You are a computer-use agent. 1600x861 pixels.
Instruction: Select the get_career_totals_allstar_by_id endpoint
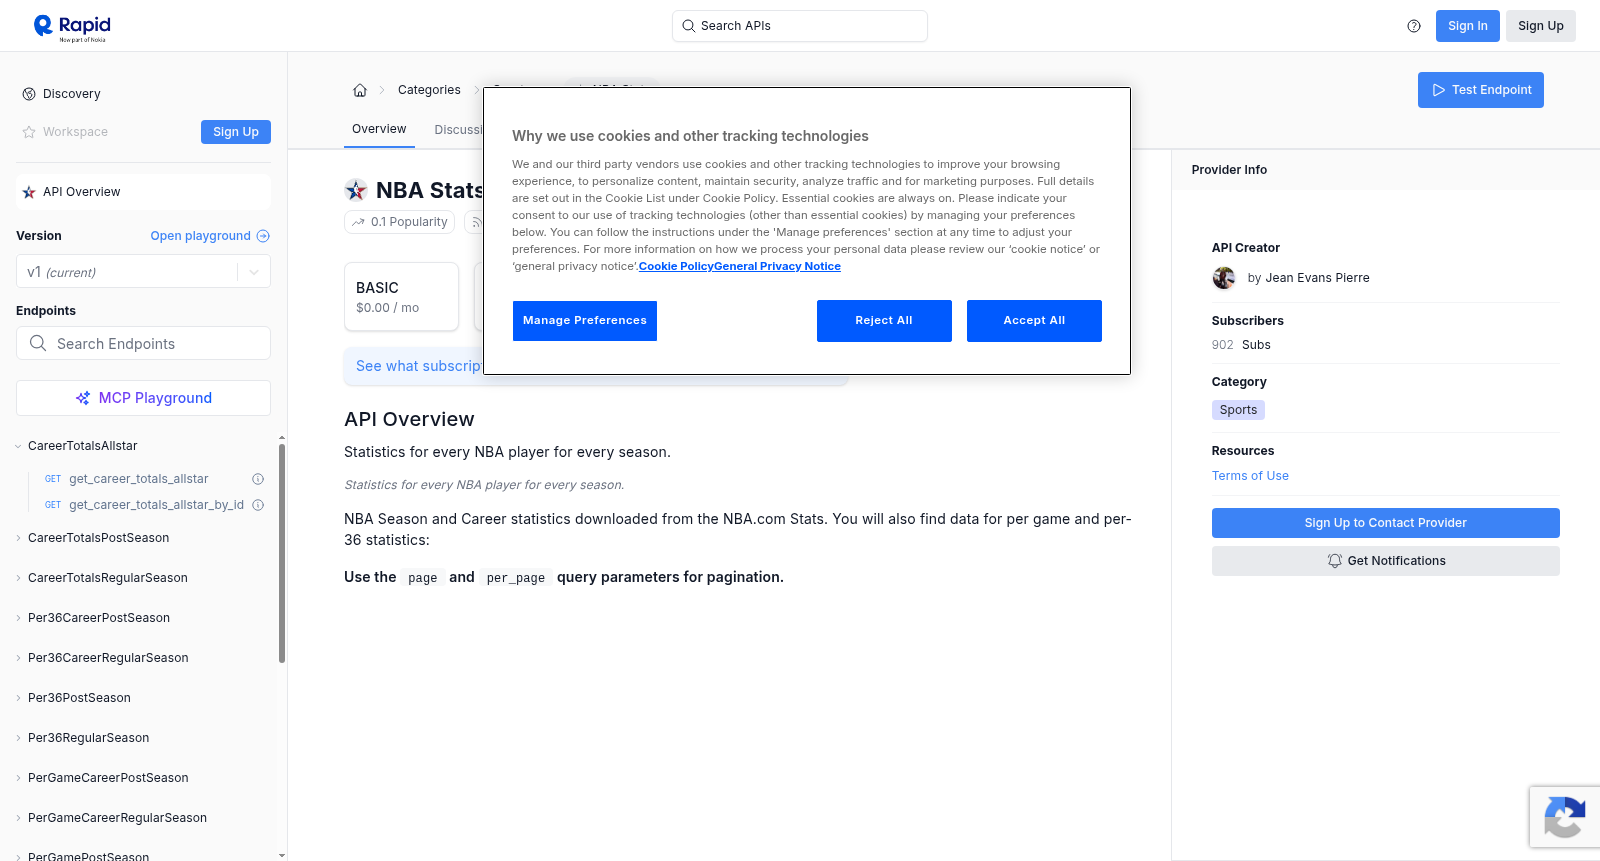pyautogui.click(x=156, y=505)
